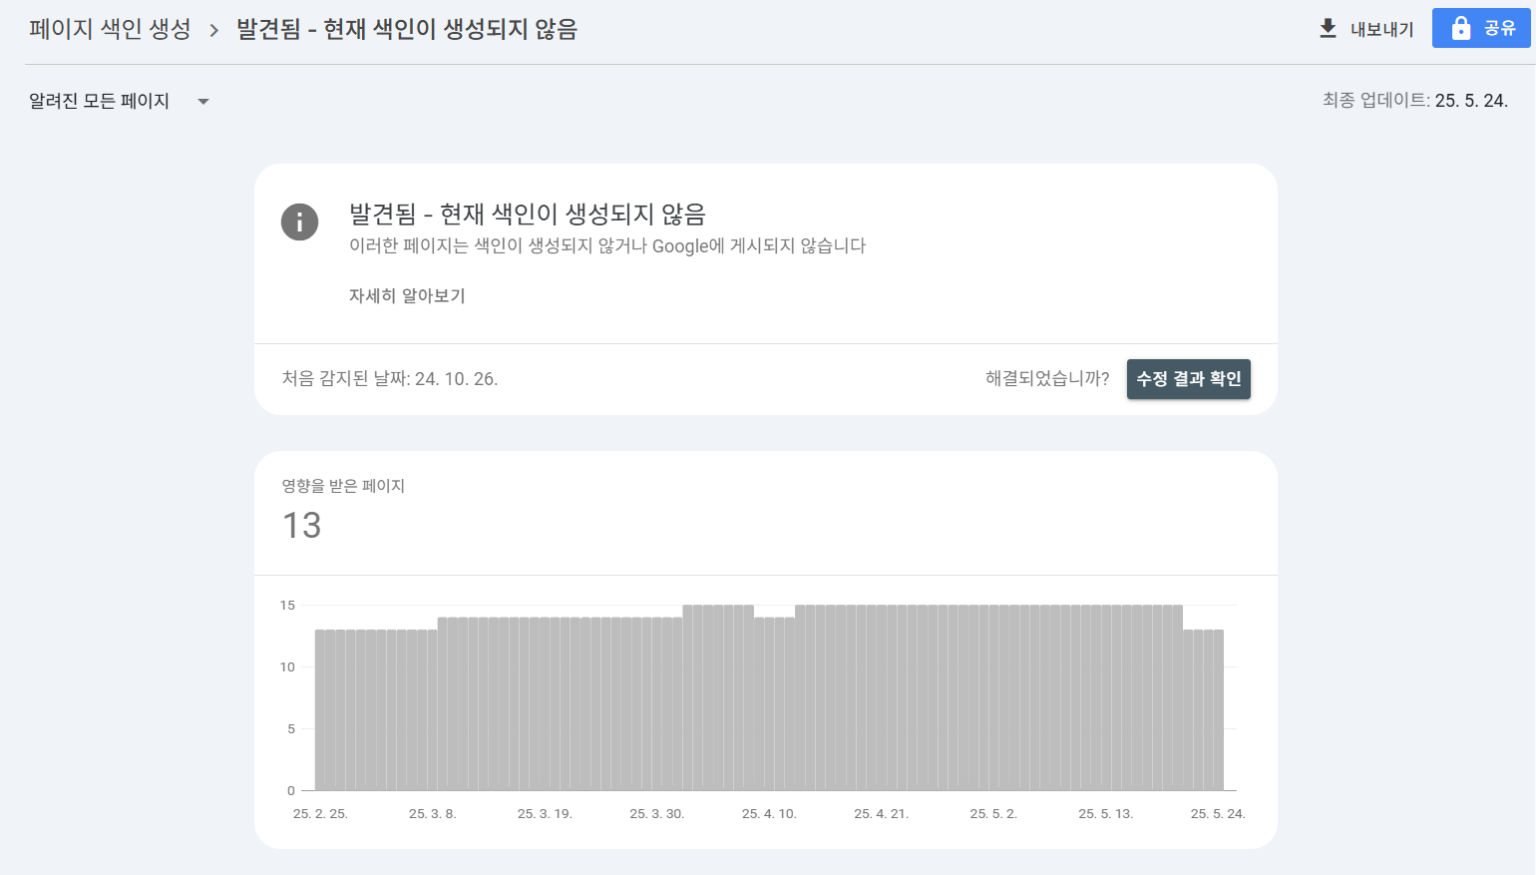Viewport: 1536px width, 875px height.
Task: Click the card heading 발견됨 - 현재 색인이 생성되지 않음
Action: click(527, 214)
